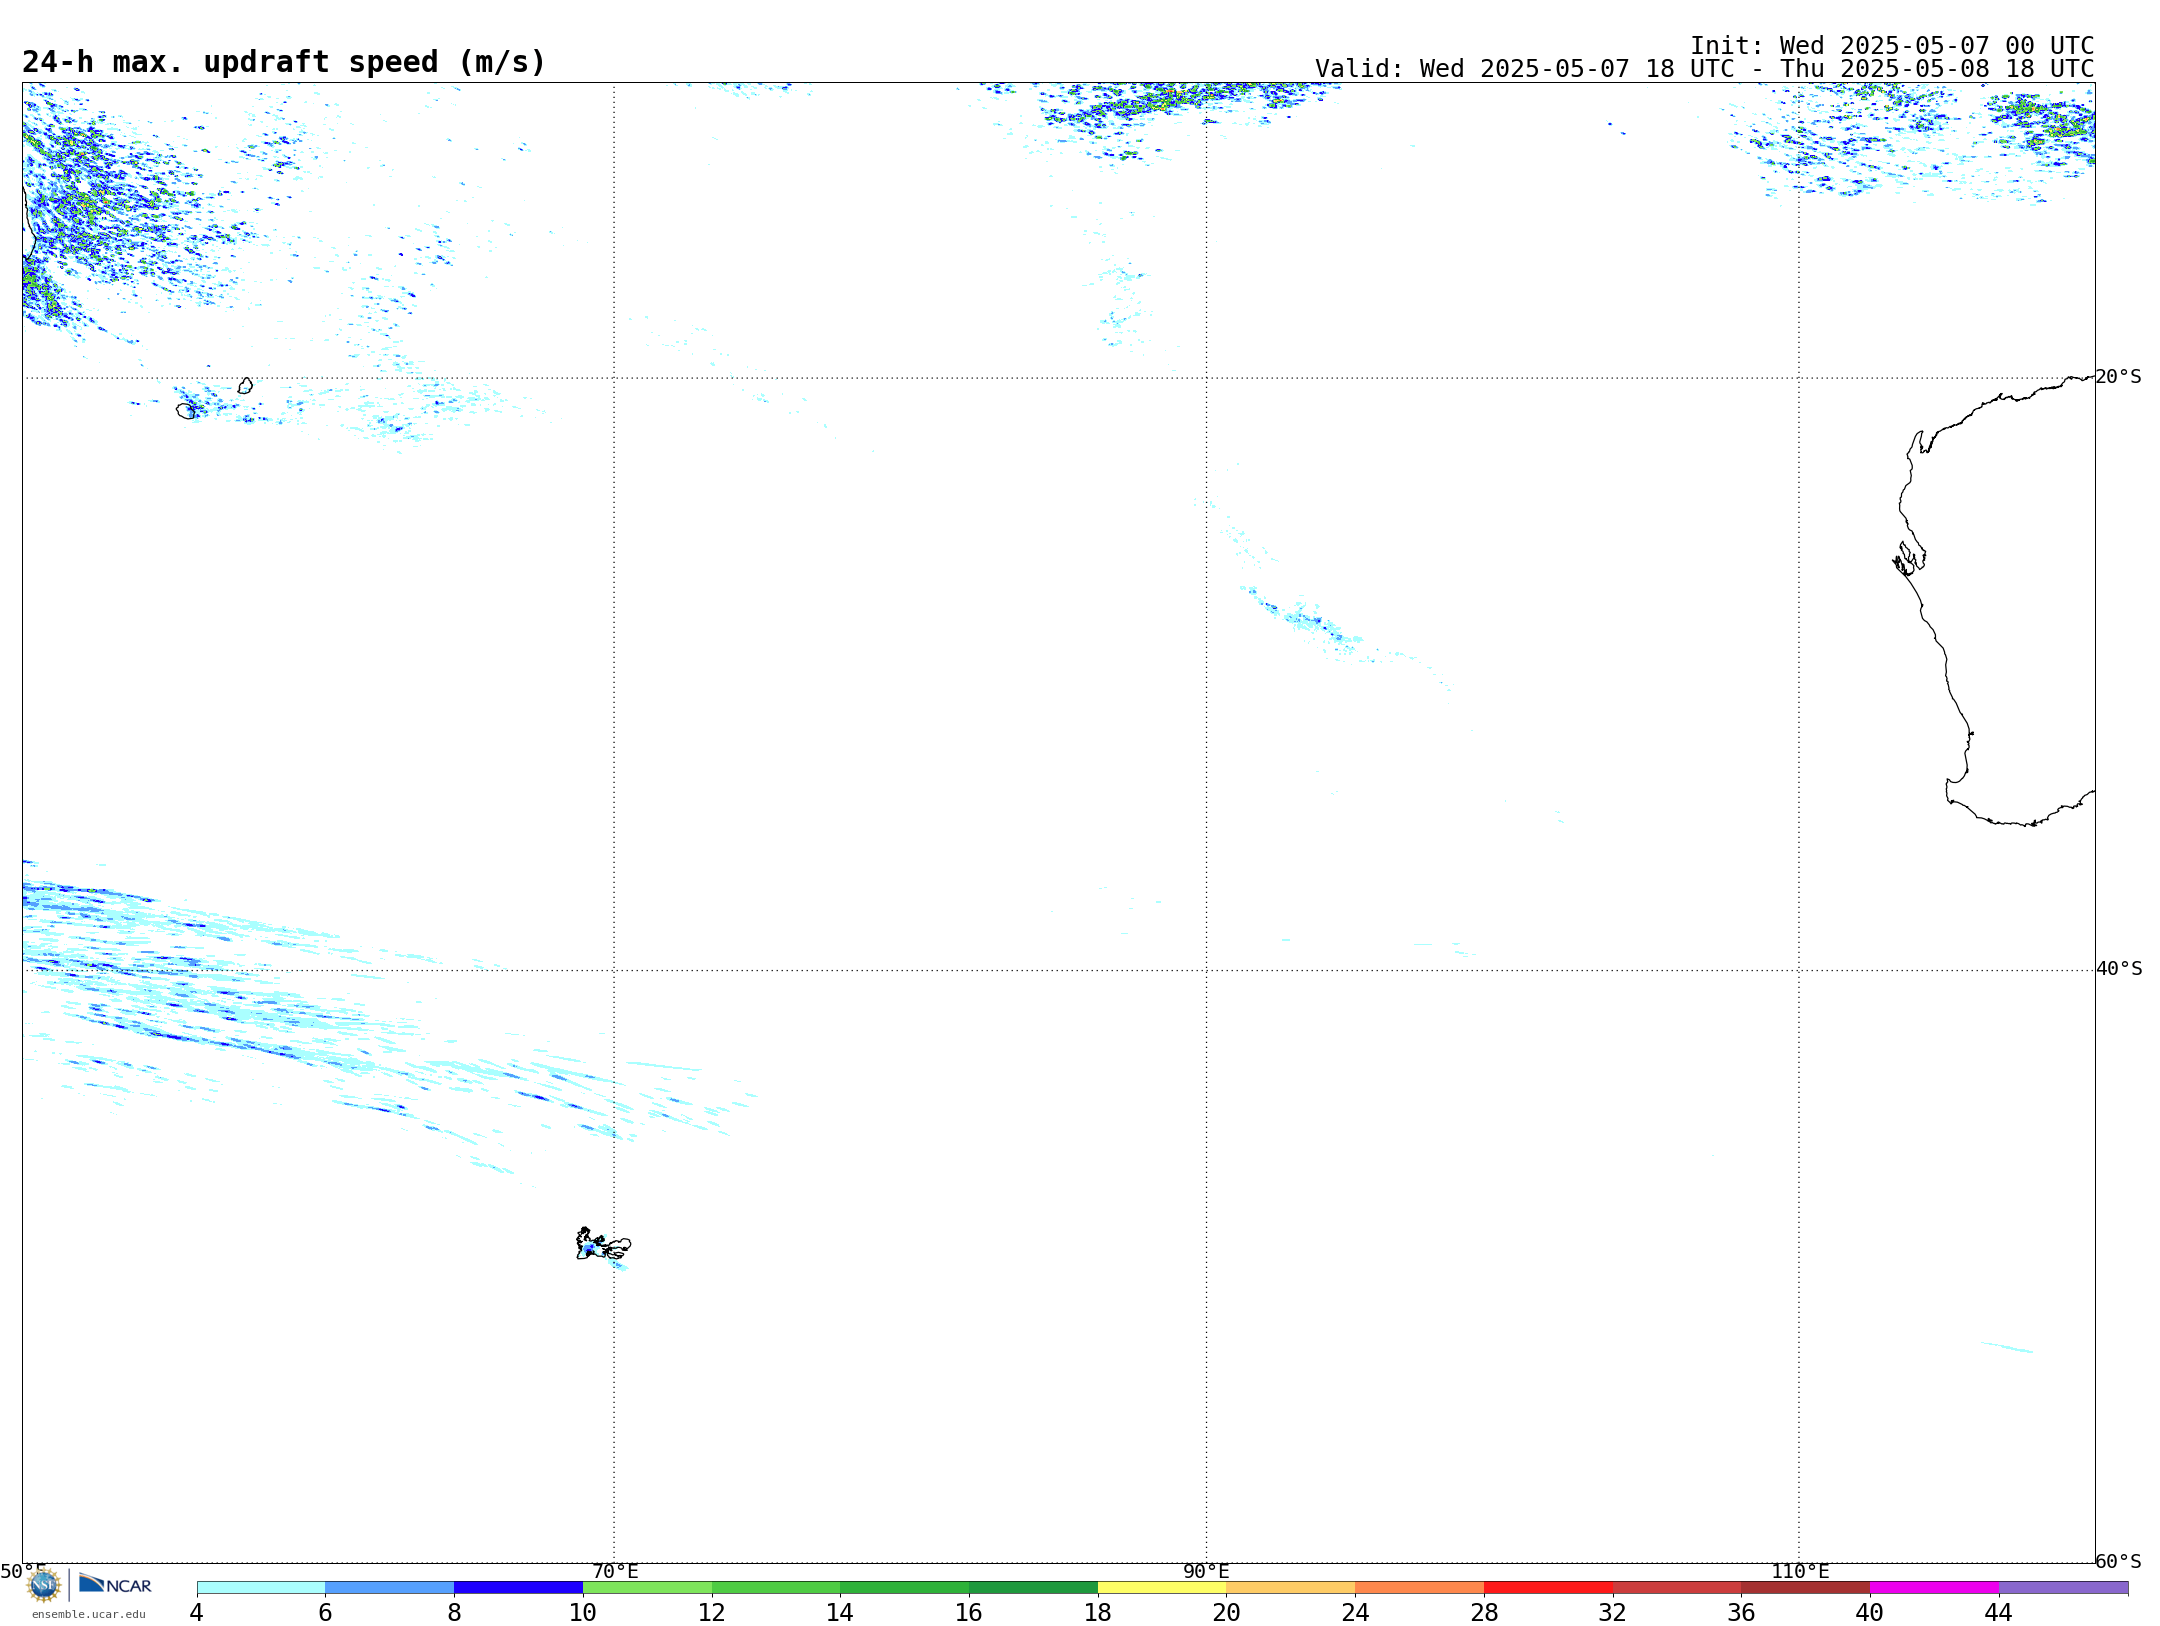The image size is (2160, 1626).
Task: Click the colorbar tick label '12'
Action: (712, 1613)
